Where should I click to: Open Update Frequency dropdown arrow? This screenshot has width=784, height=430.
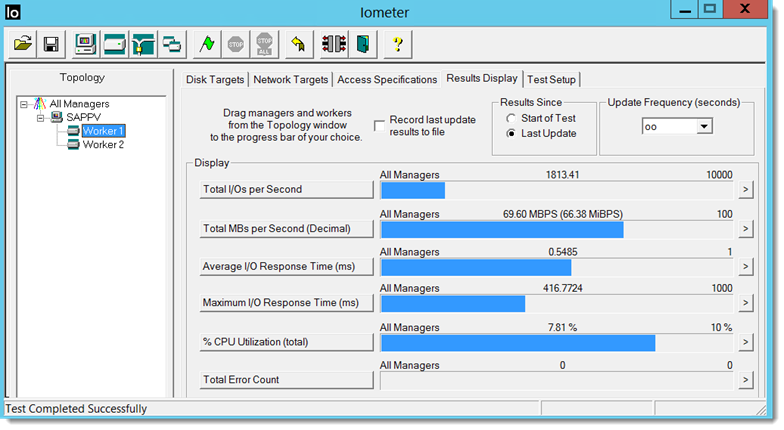coord(704,126)
